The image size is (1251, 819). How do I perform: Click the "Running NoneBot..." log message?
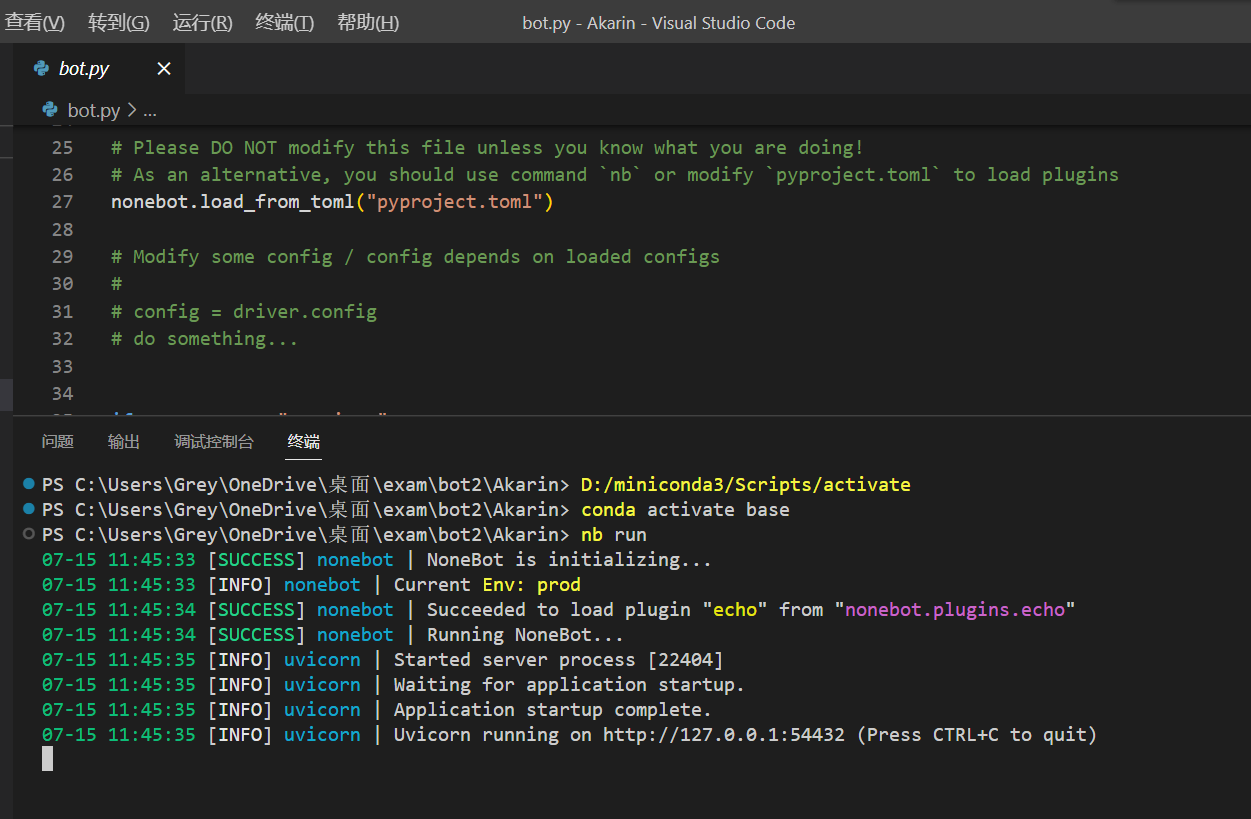(x=525, y=635)
